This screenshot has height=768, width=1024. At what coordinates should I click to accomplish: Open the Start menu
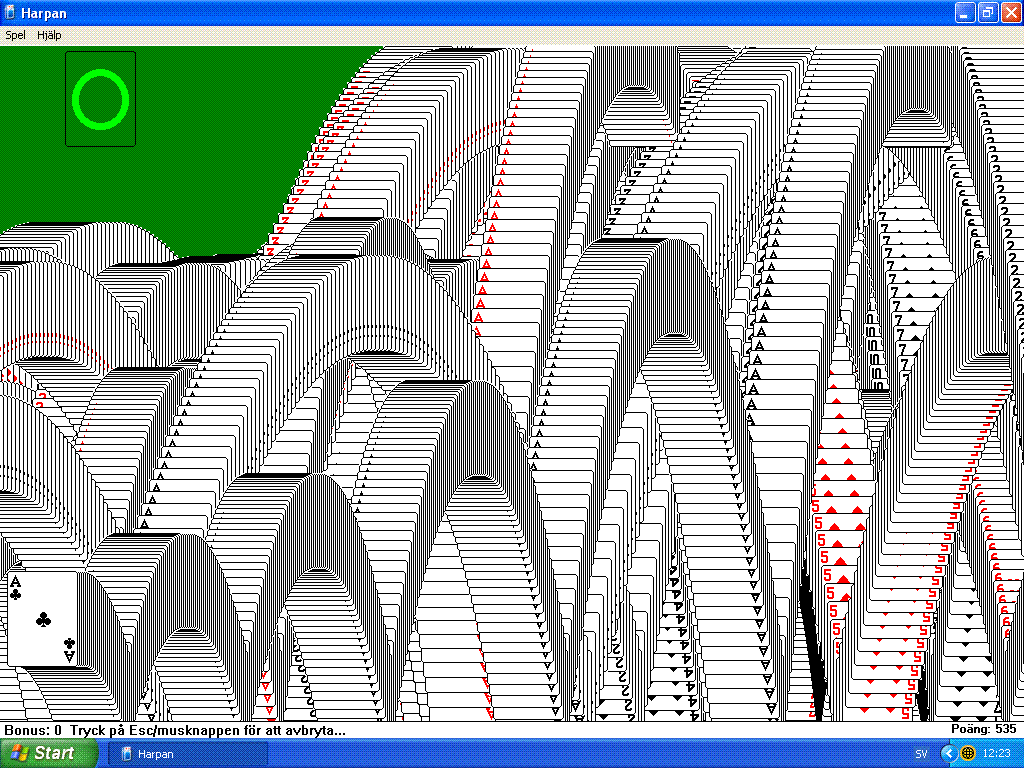[x=48, y=754]
